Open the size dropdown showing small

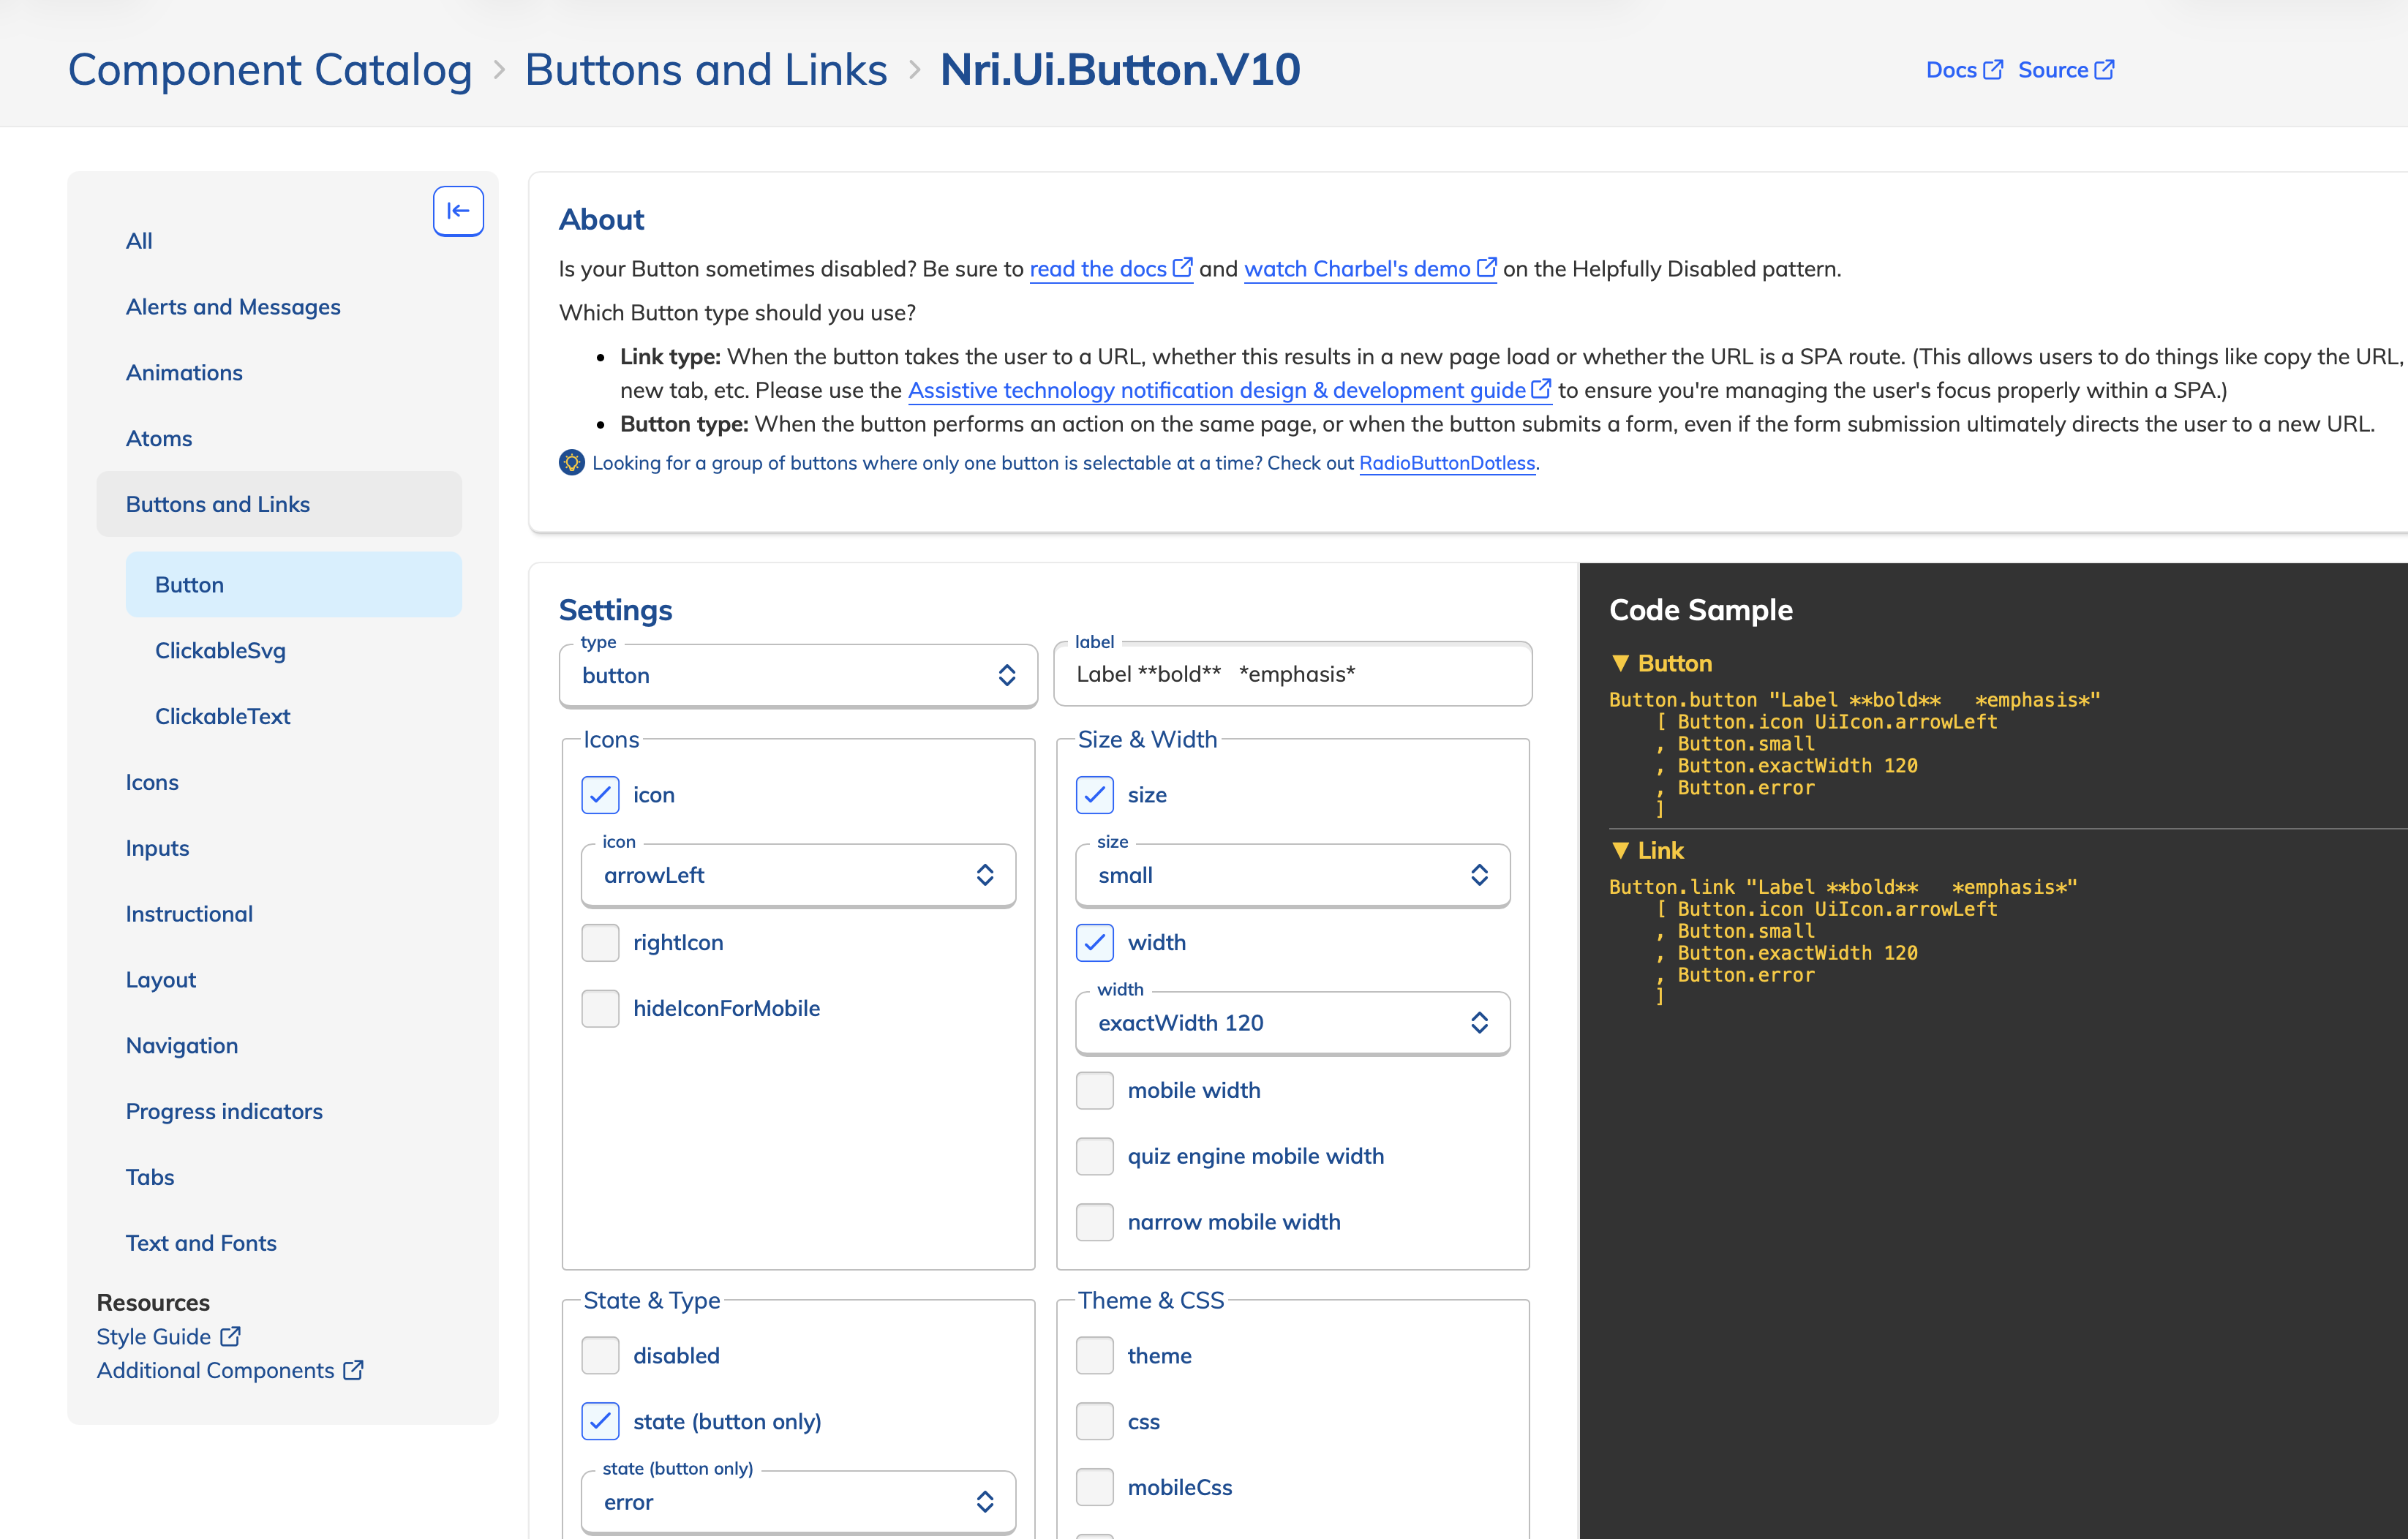click(1291, 875)
